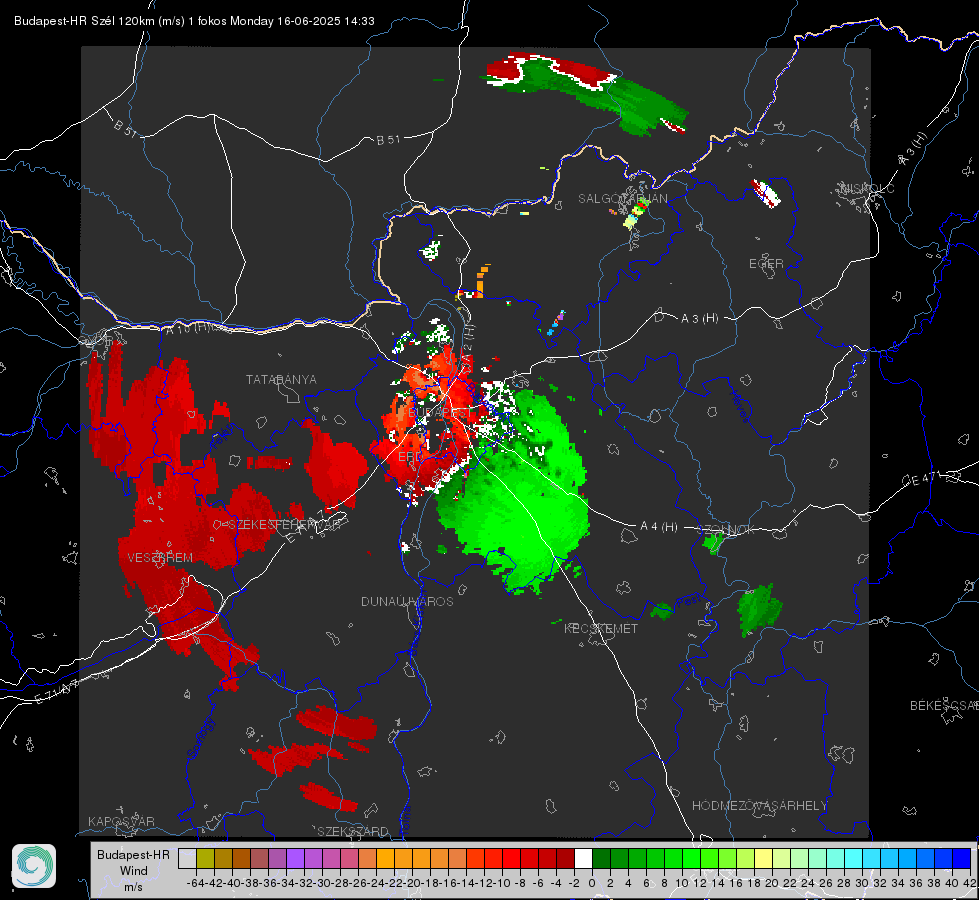Screen dimensions: 979x900
Task: Click the 'Pest' county label
Action: [687, 601]
